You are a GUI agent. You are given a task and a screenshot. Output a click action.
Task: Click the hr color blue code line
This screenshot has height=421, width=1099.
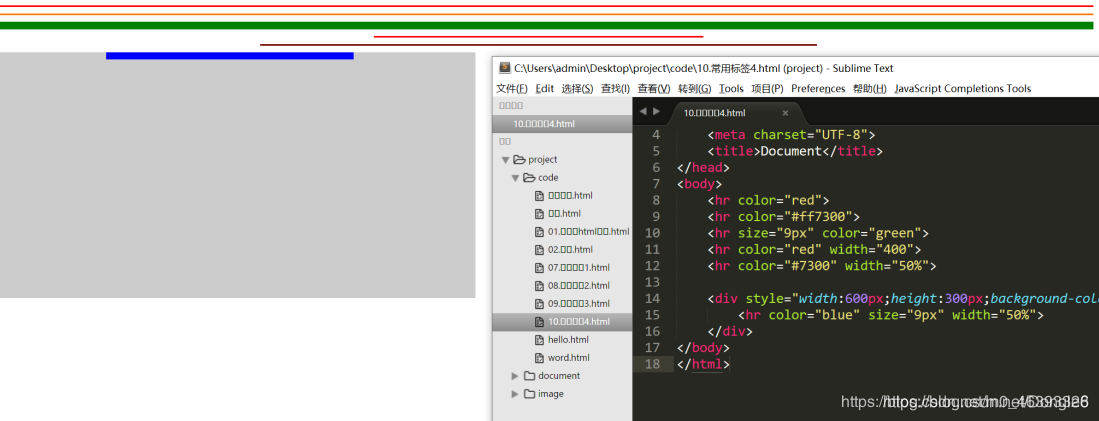(891, 315)
